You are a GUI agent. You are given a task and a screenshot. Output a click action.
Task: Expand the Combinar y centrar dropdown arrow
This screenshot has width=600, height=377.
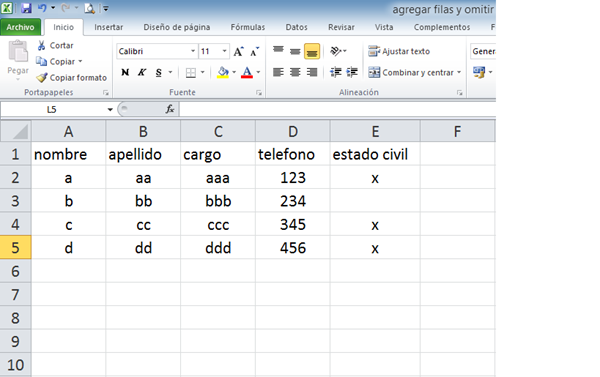[x=459, y=72]
